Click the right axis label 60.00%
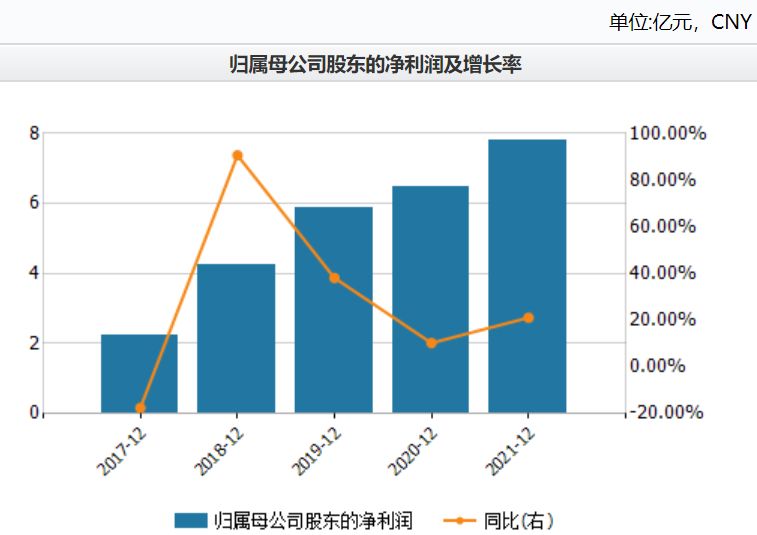 [x=663, y=226]
